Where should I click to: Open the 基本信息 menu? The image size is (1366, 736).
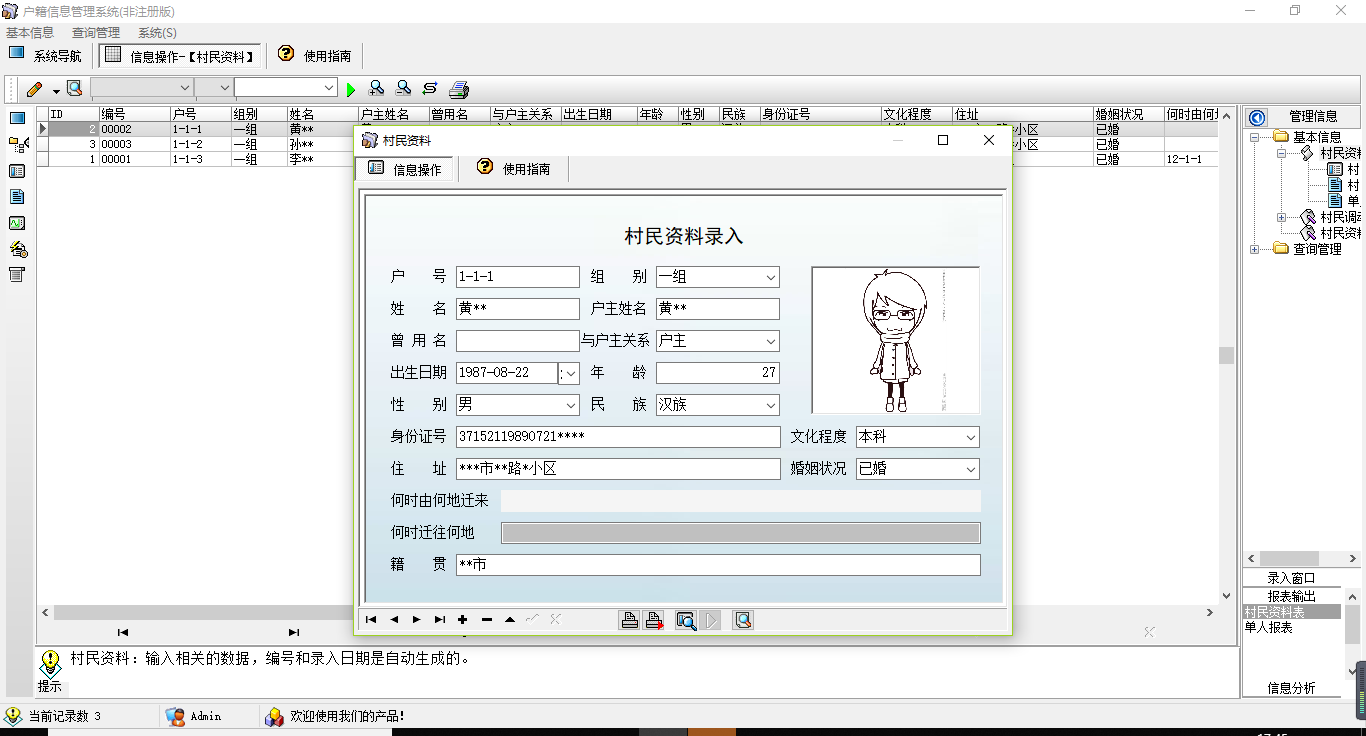(x=30, y=33)
